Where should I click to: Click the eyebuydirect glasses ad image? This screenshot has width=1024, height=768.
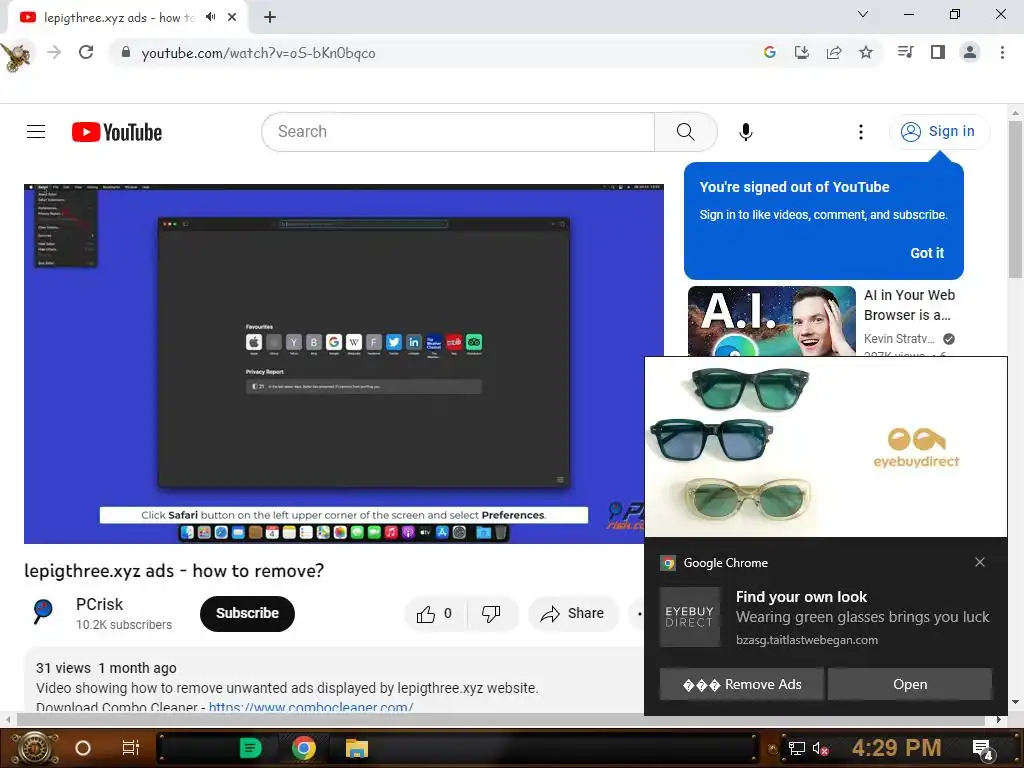pos(826,447)
